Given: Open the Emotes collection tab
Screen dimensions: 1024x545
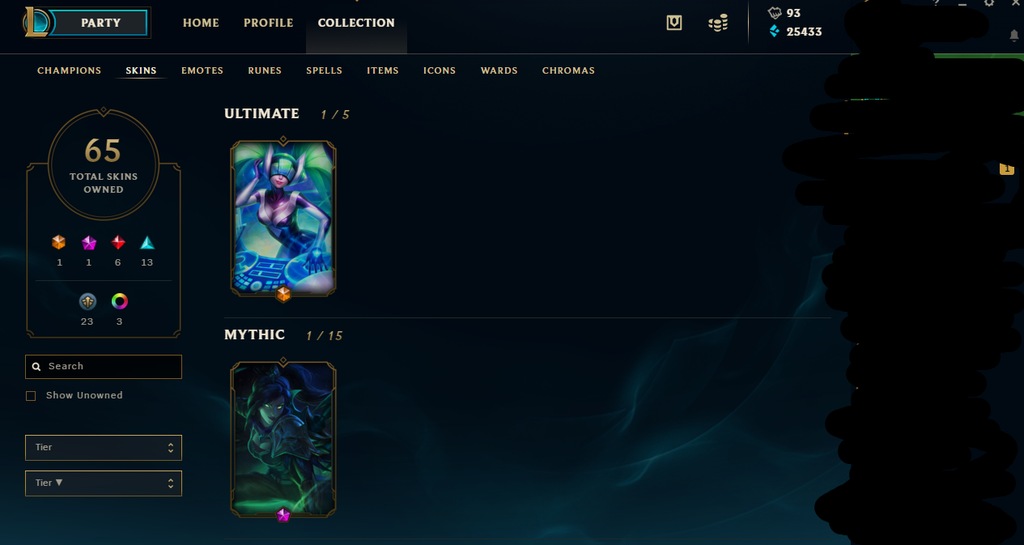Looking at the screenshot, I should tap(202, 70).
